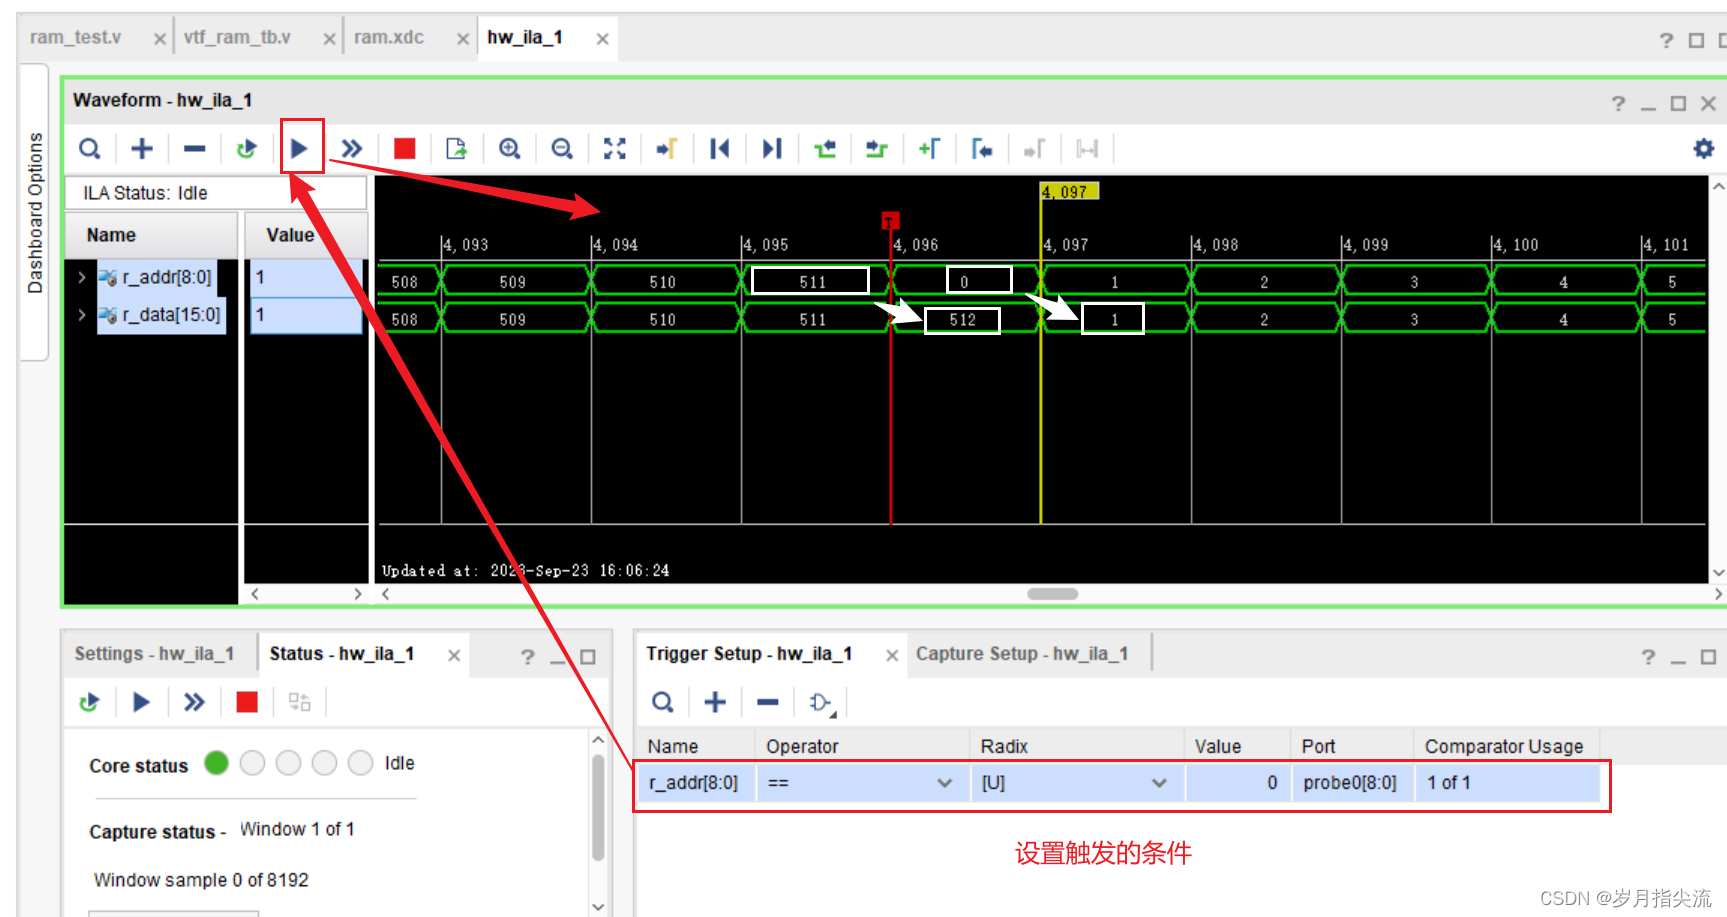1727x917 pixels.
Task: Export ILA data from waveform toolbar
Action: tap(456, 149)
